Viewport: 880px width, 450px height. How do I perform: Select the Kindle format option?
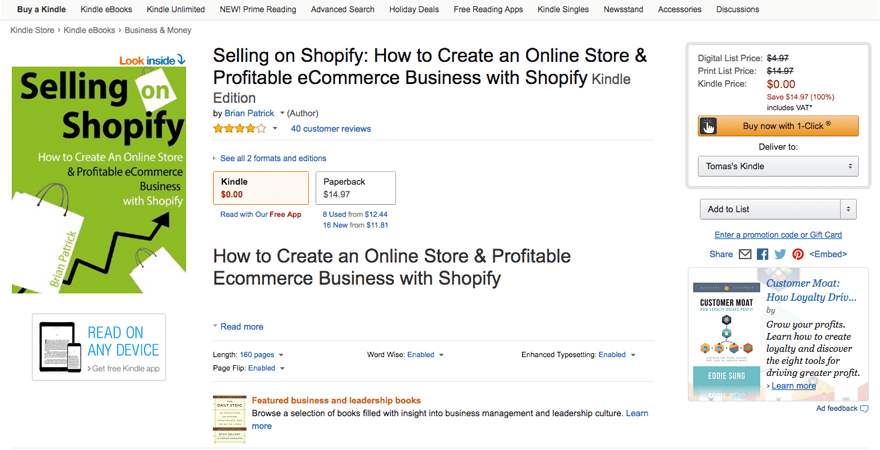point(260,187)
